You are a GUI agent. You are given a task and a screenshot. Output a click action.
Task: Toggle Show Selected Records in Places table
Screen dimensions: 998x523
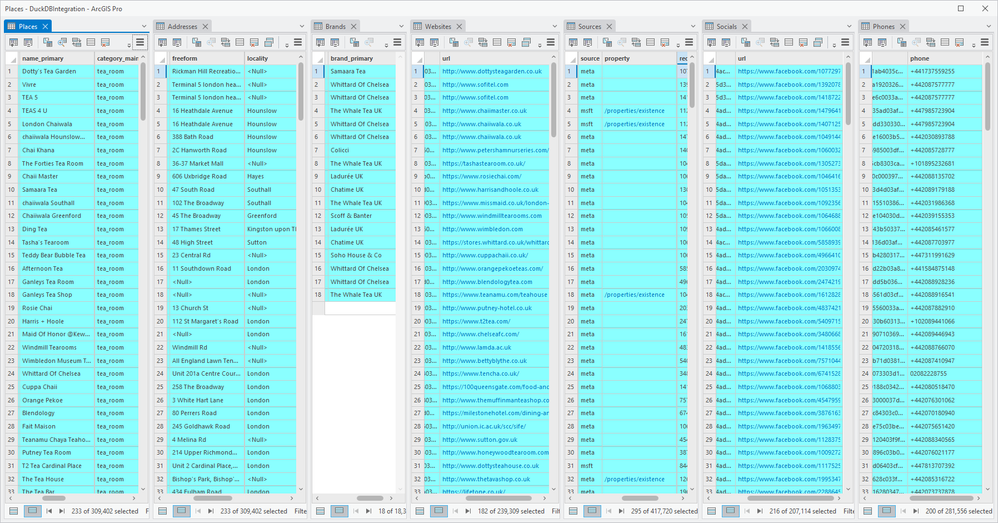(32, 511)
